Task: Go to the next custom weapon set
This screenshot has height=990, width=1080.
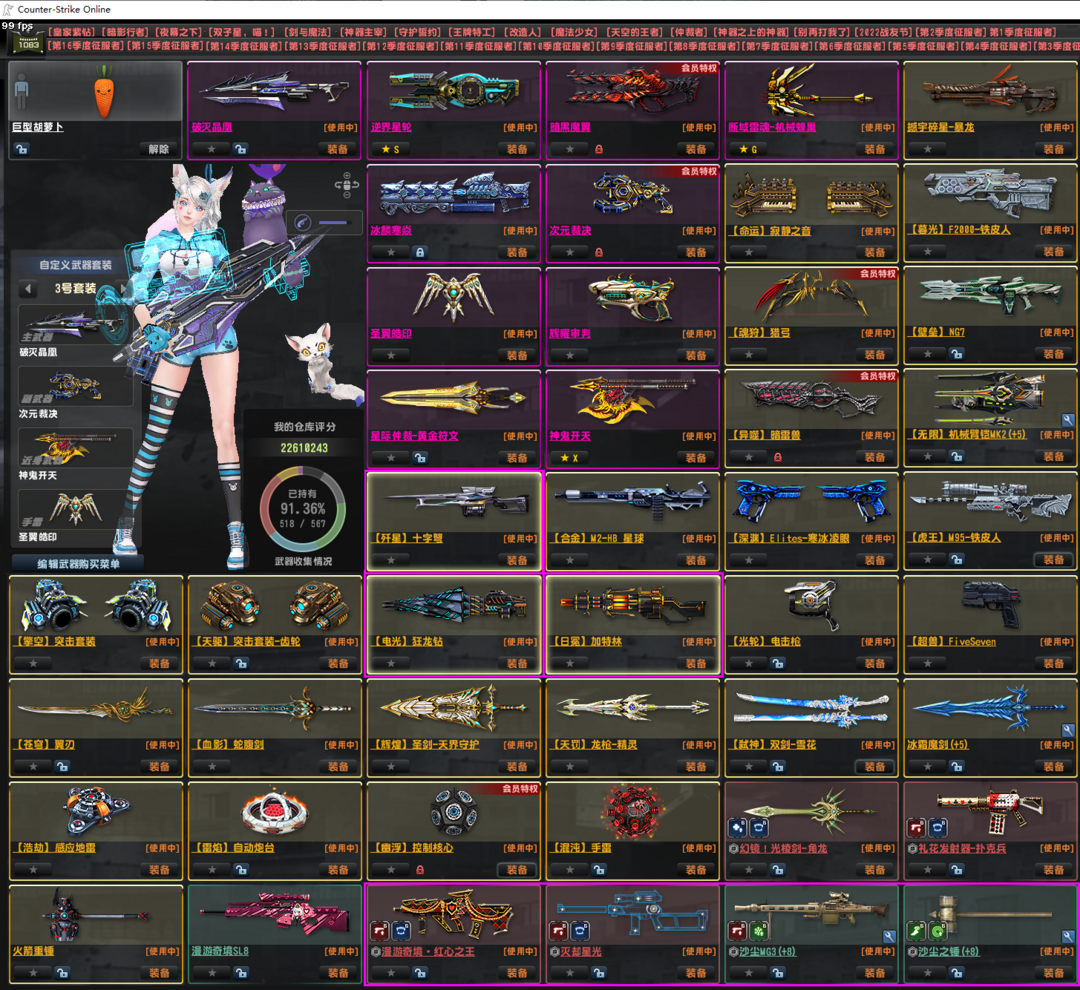Action: click(x=123, y=289)
